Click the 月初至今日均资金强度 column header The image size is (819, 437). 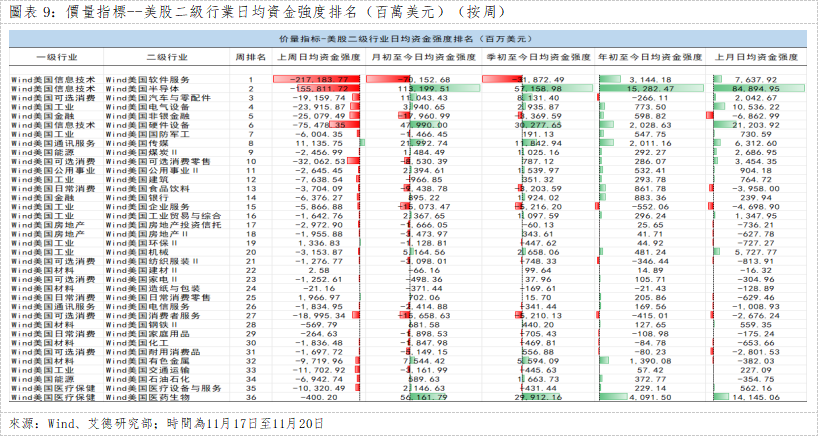tap(423, 57)
